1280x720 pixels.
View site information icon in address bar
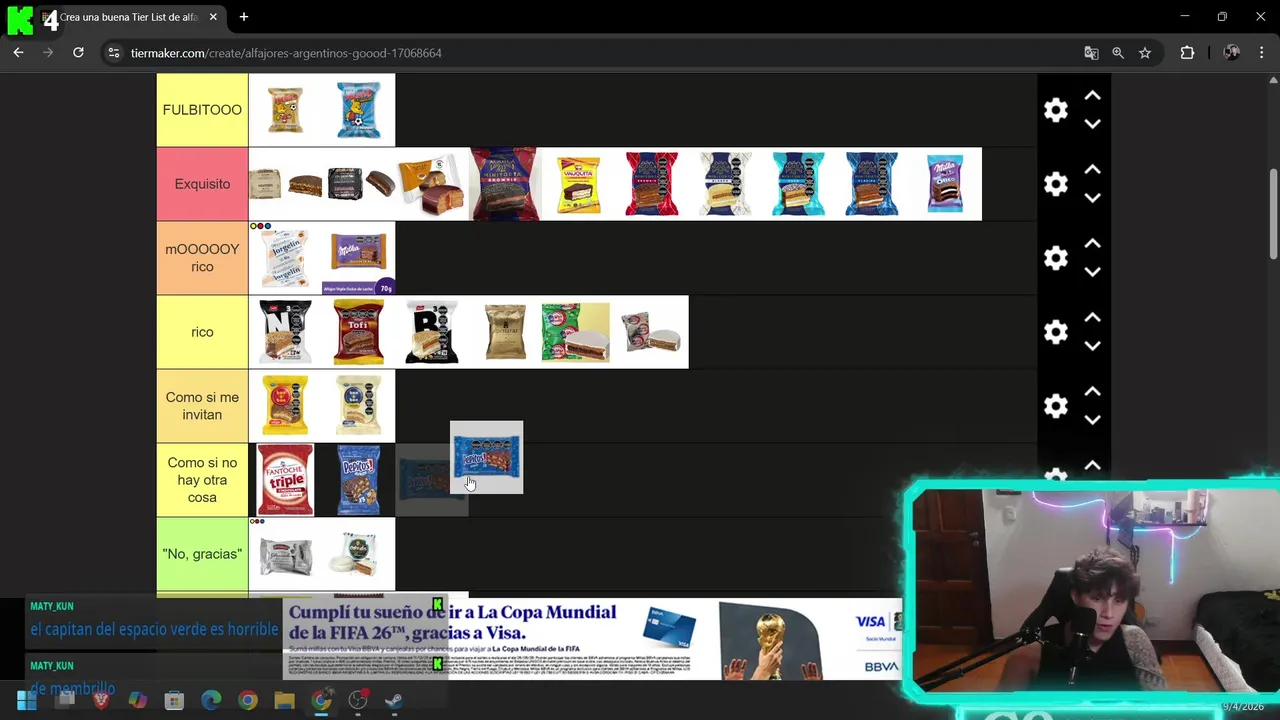tap(114, 53)
